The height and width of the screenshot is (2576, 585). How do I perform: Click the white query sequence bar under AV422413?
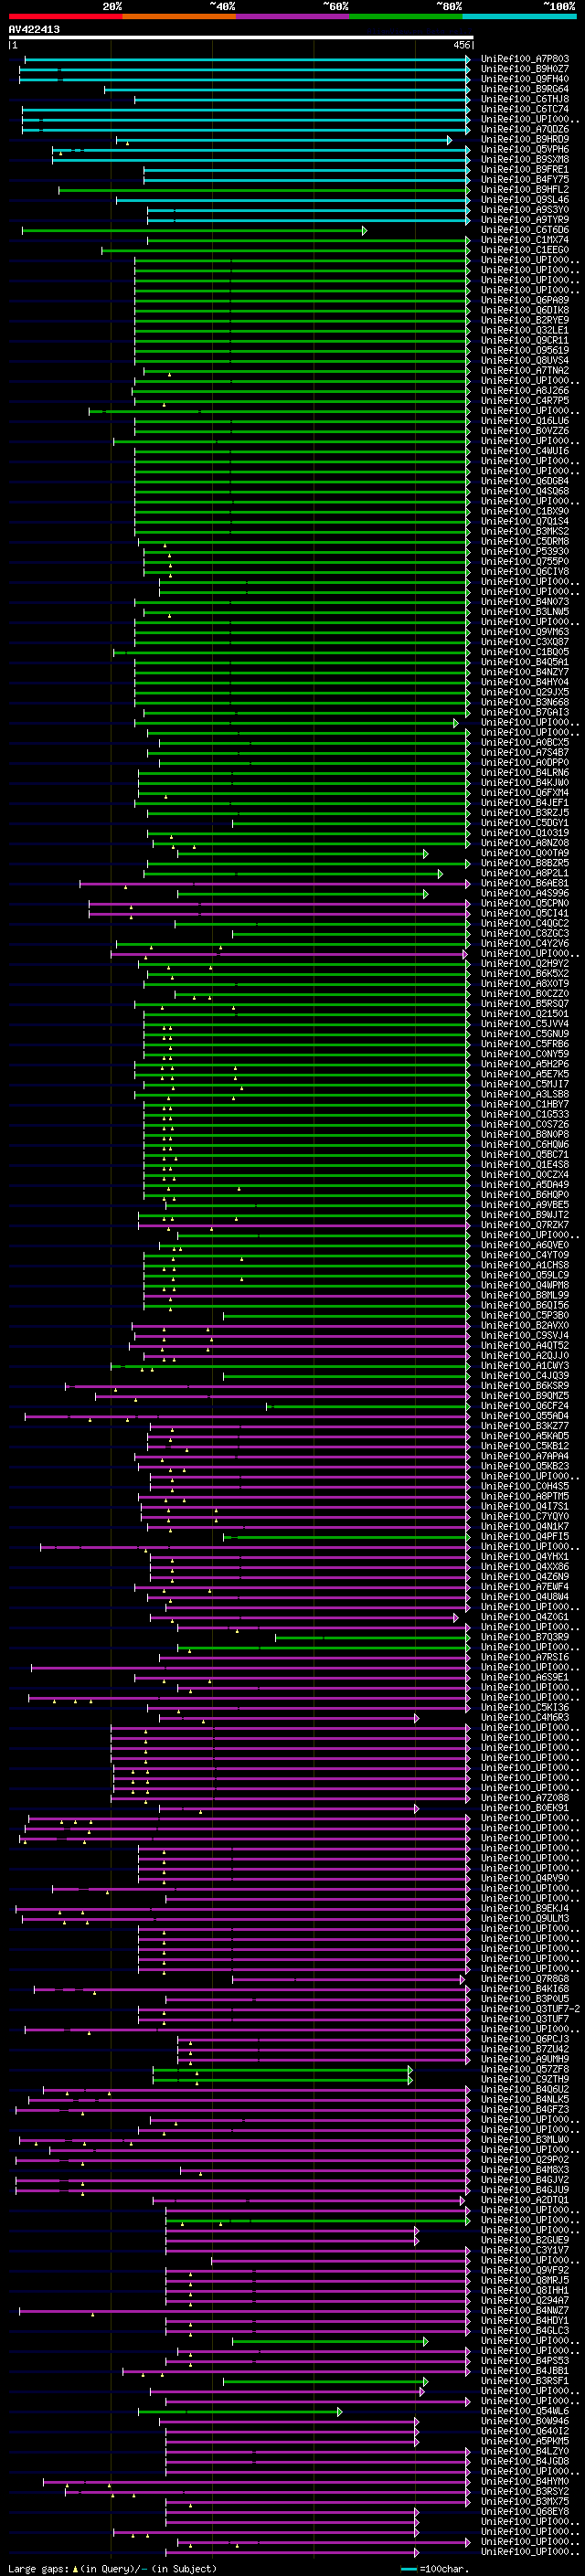pos(241,37)
